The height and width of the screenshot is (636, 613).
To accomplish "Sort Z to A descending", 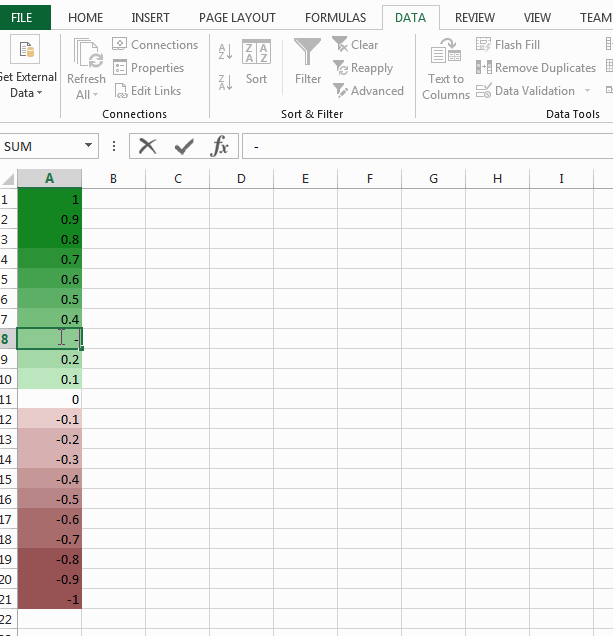I will 225,83.
